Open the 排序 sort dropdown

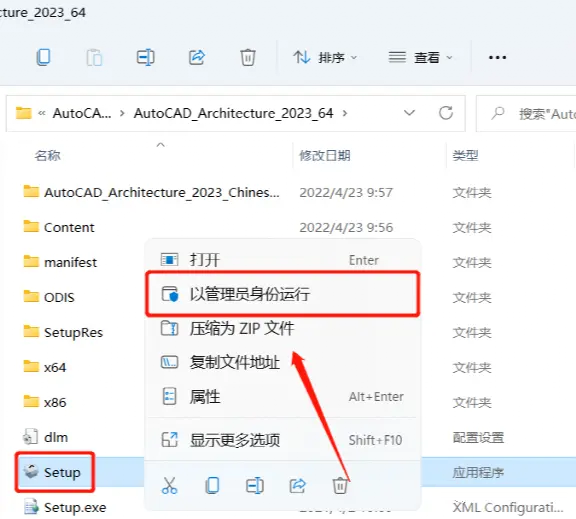pos(325,58)
